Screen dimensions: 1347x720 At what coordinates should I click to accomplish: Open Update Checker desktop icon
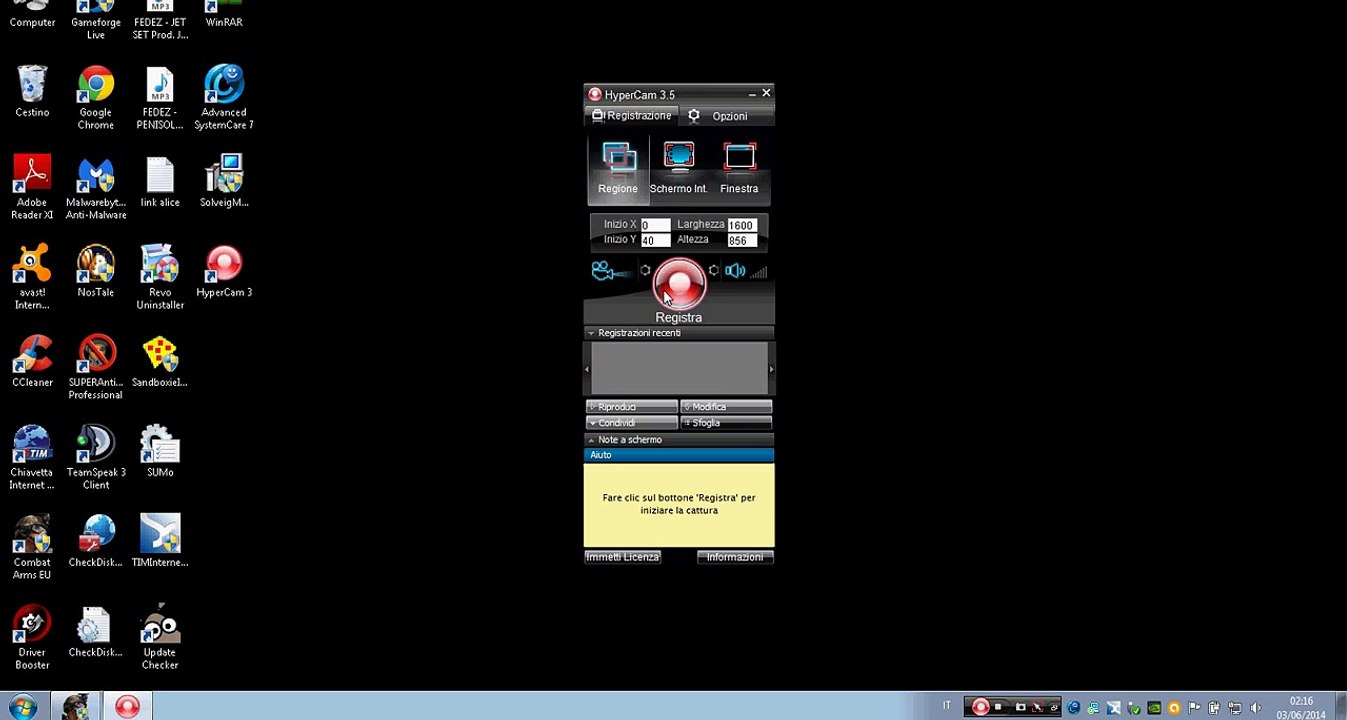(160, 638)
